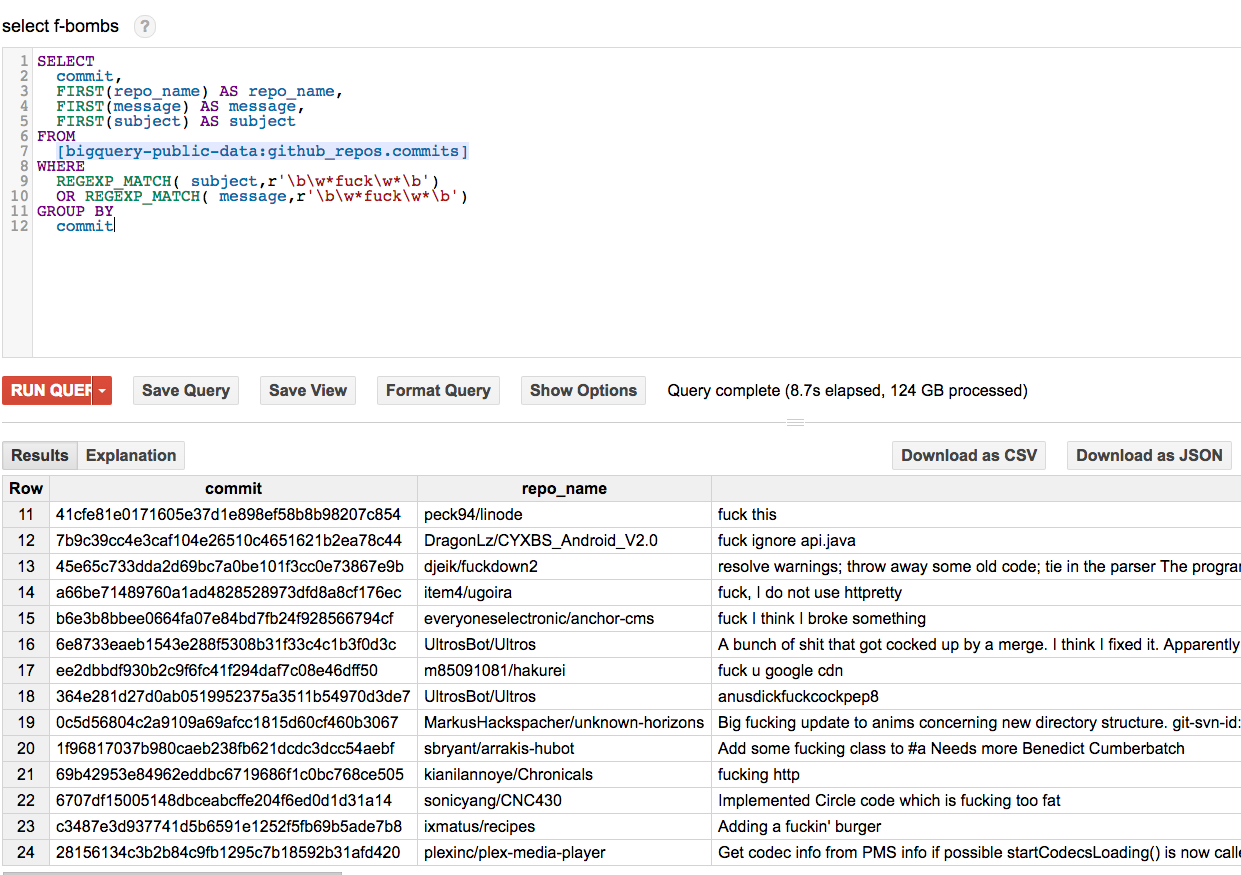The image size is (1241, 875).
Task: Select the table name bigquery-public-data:github_repos.commits
Action: pos(263,151)
